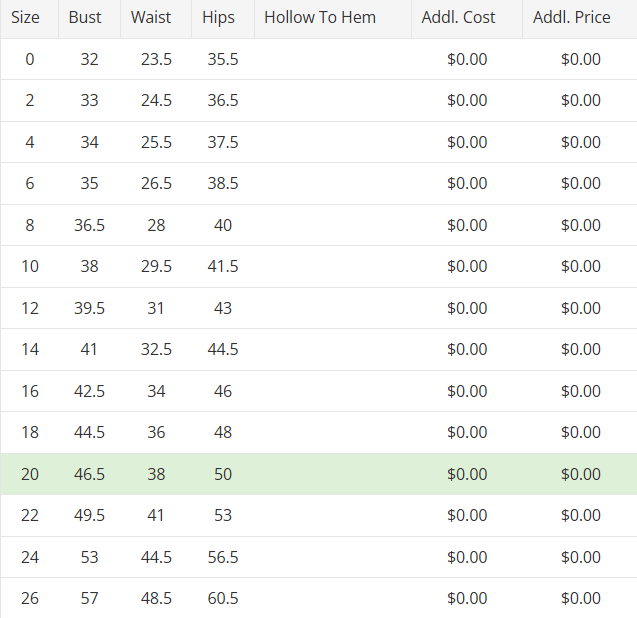
Task: Click Hollow To Hem cell for size 12
Action: click(333, 308)
